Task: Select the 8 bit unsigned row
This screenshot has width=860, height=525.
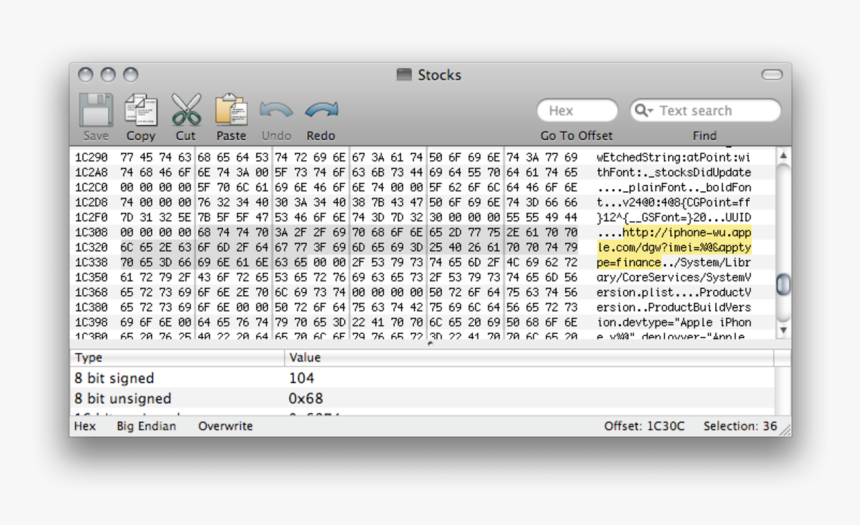Action: (x=422, y=398)
